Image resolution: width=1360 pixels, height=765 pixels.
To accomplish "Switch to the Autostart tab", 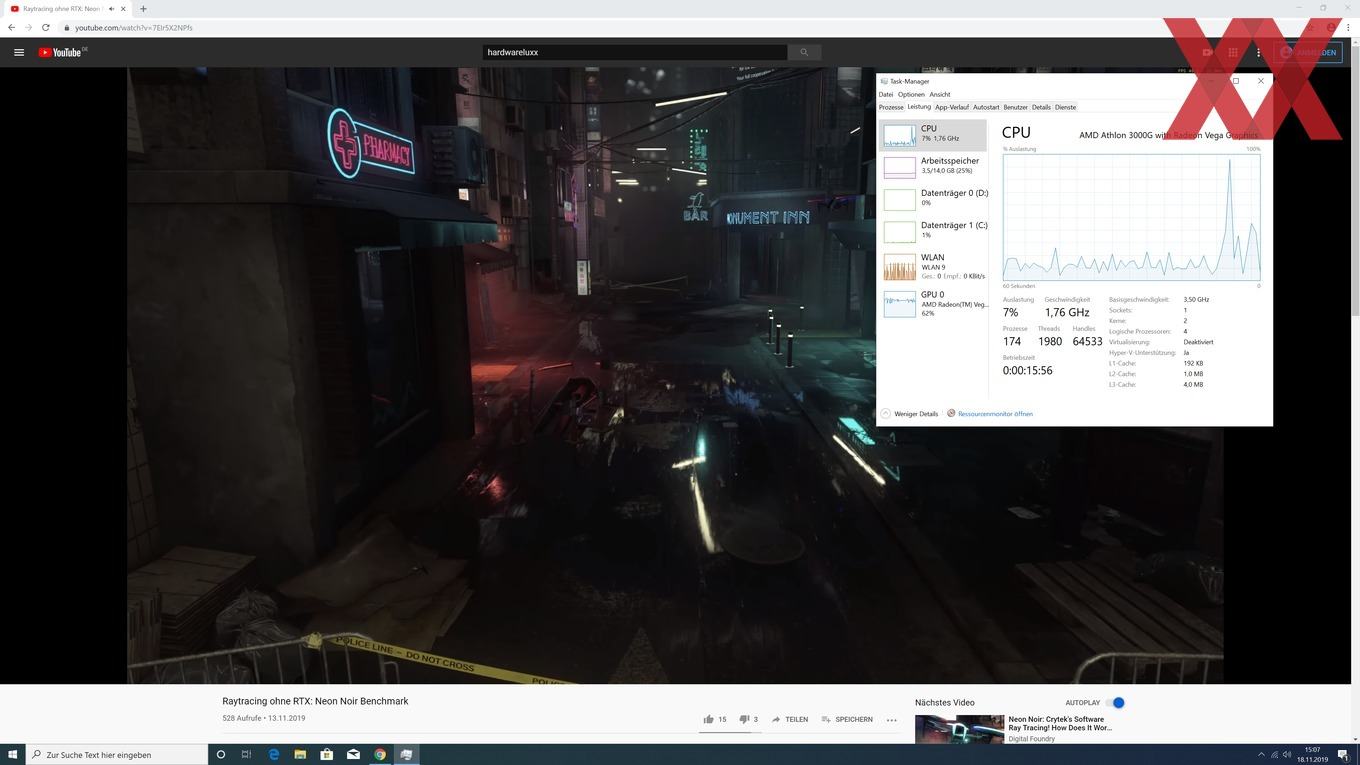I will pos(986,107).
